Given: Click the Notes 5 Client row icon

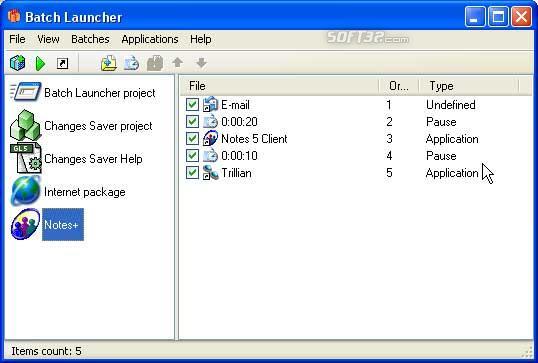Looking at the screenshot, I should (x=210, y=138).
